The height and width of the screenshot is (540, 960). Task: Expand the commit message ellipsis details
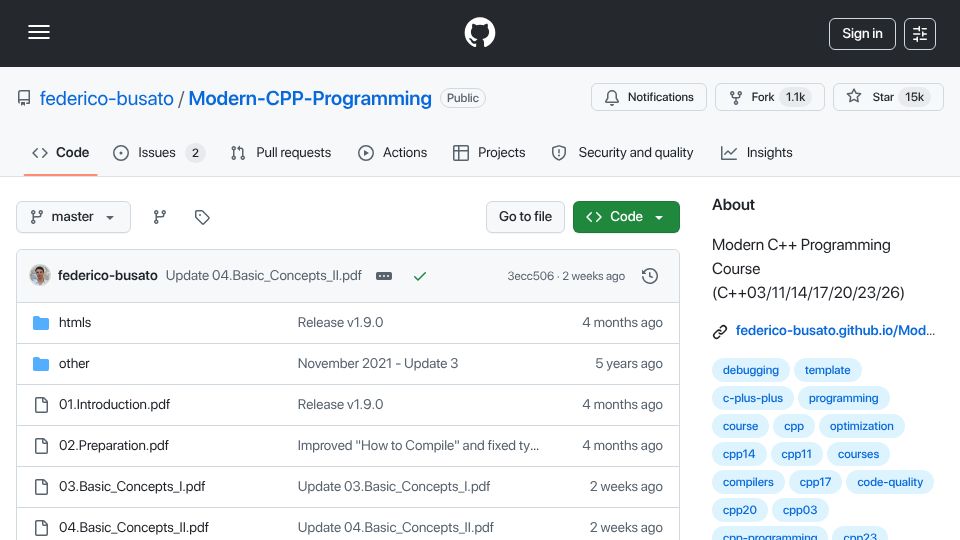pyautogui.click(x=384, y=276)
